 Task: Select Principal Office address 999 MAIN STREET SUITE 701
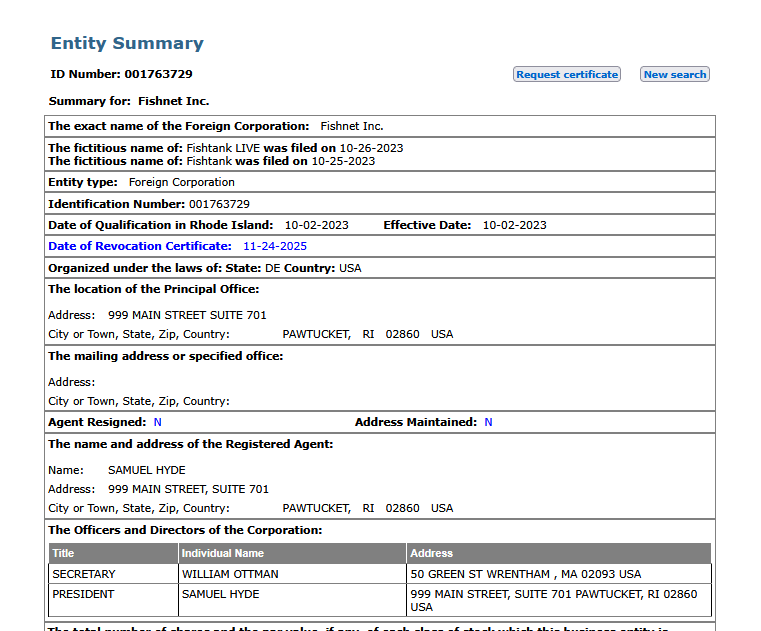(x=187, y=316)
